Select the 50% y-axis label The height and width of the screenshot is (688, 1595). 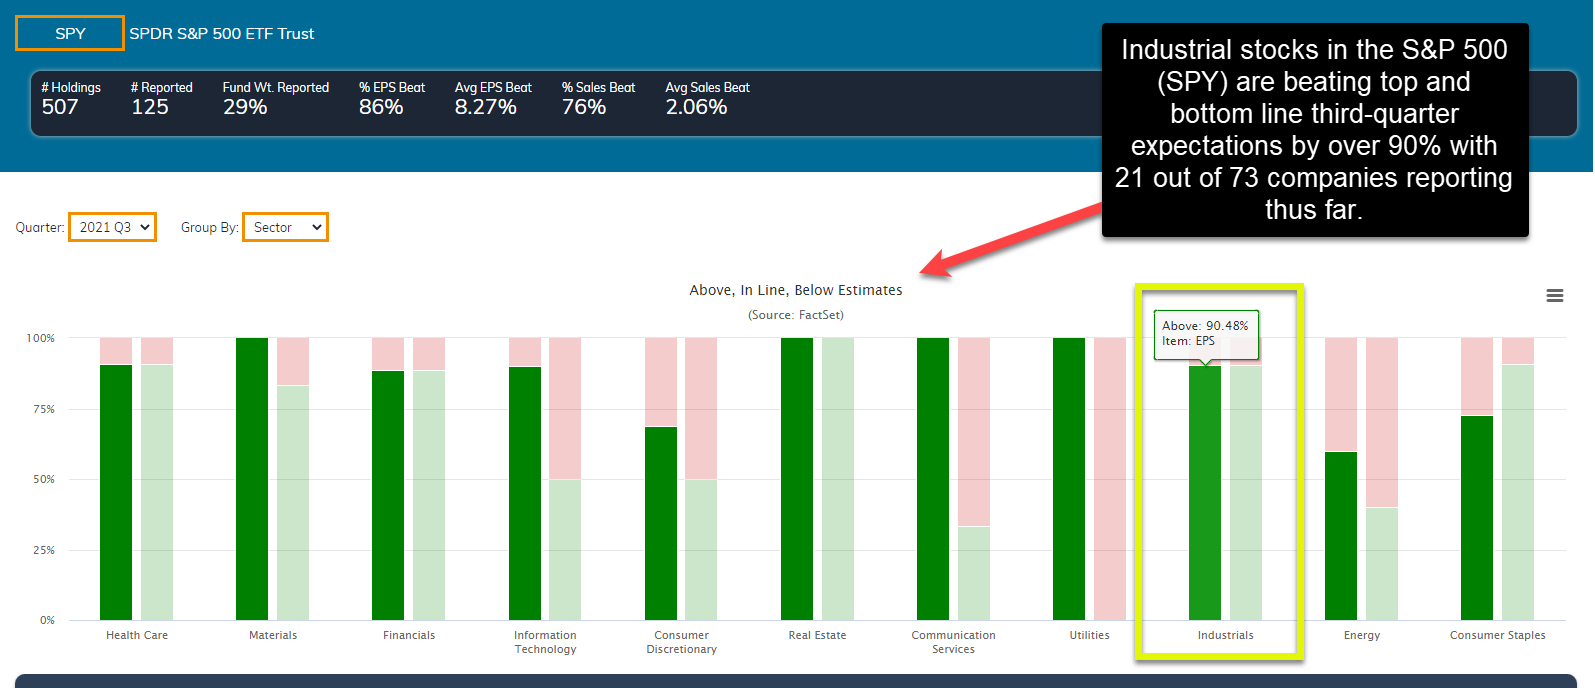click(44, 479)
